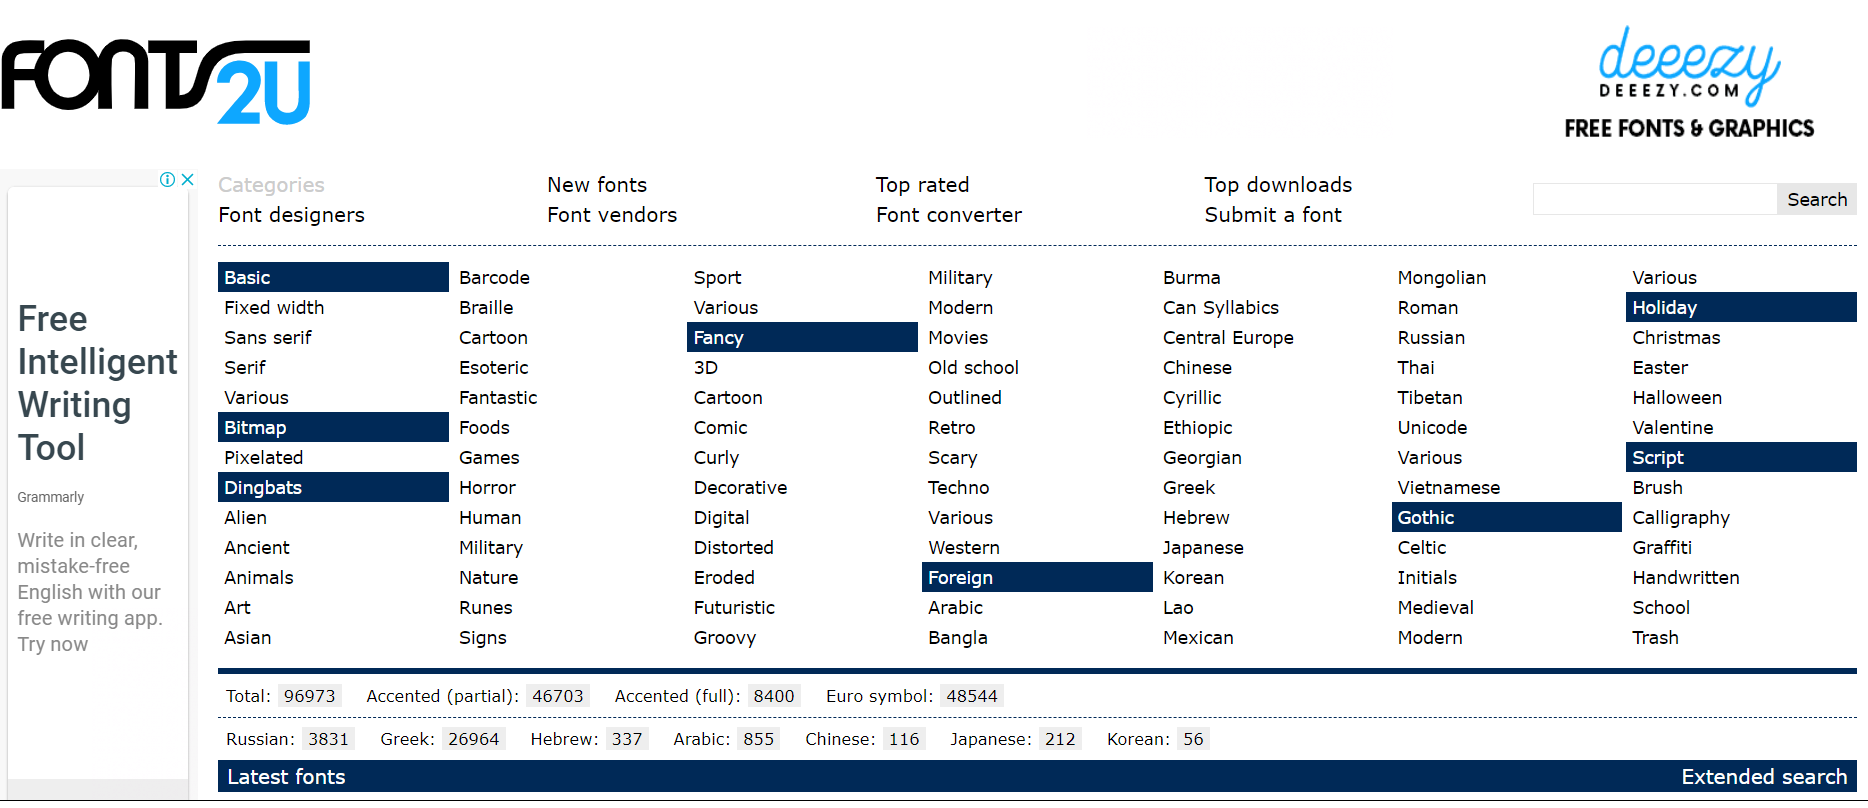Open the 3D fonts category
The width and height of the screenshot is (1868, 808).
(x=706, y=367)
